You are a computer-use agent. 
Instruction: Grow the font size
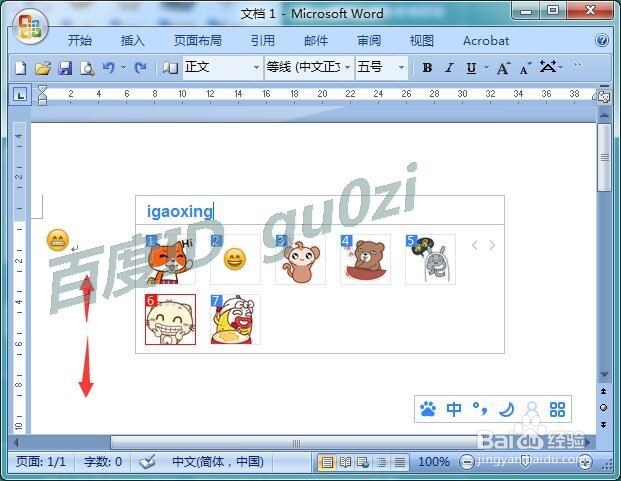point(503,68)
